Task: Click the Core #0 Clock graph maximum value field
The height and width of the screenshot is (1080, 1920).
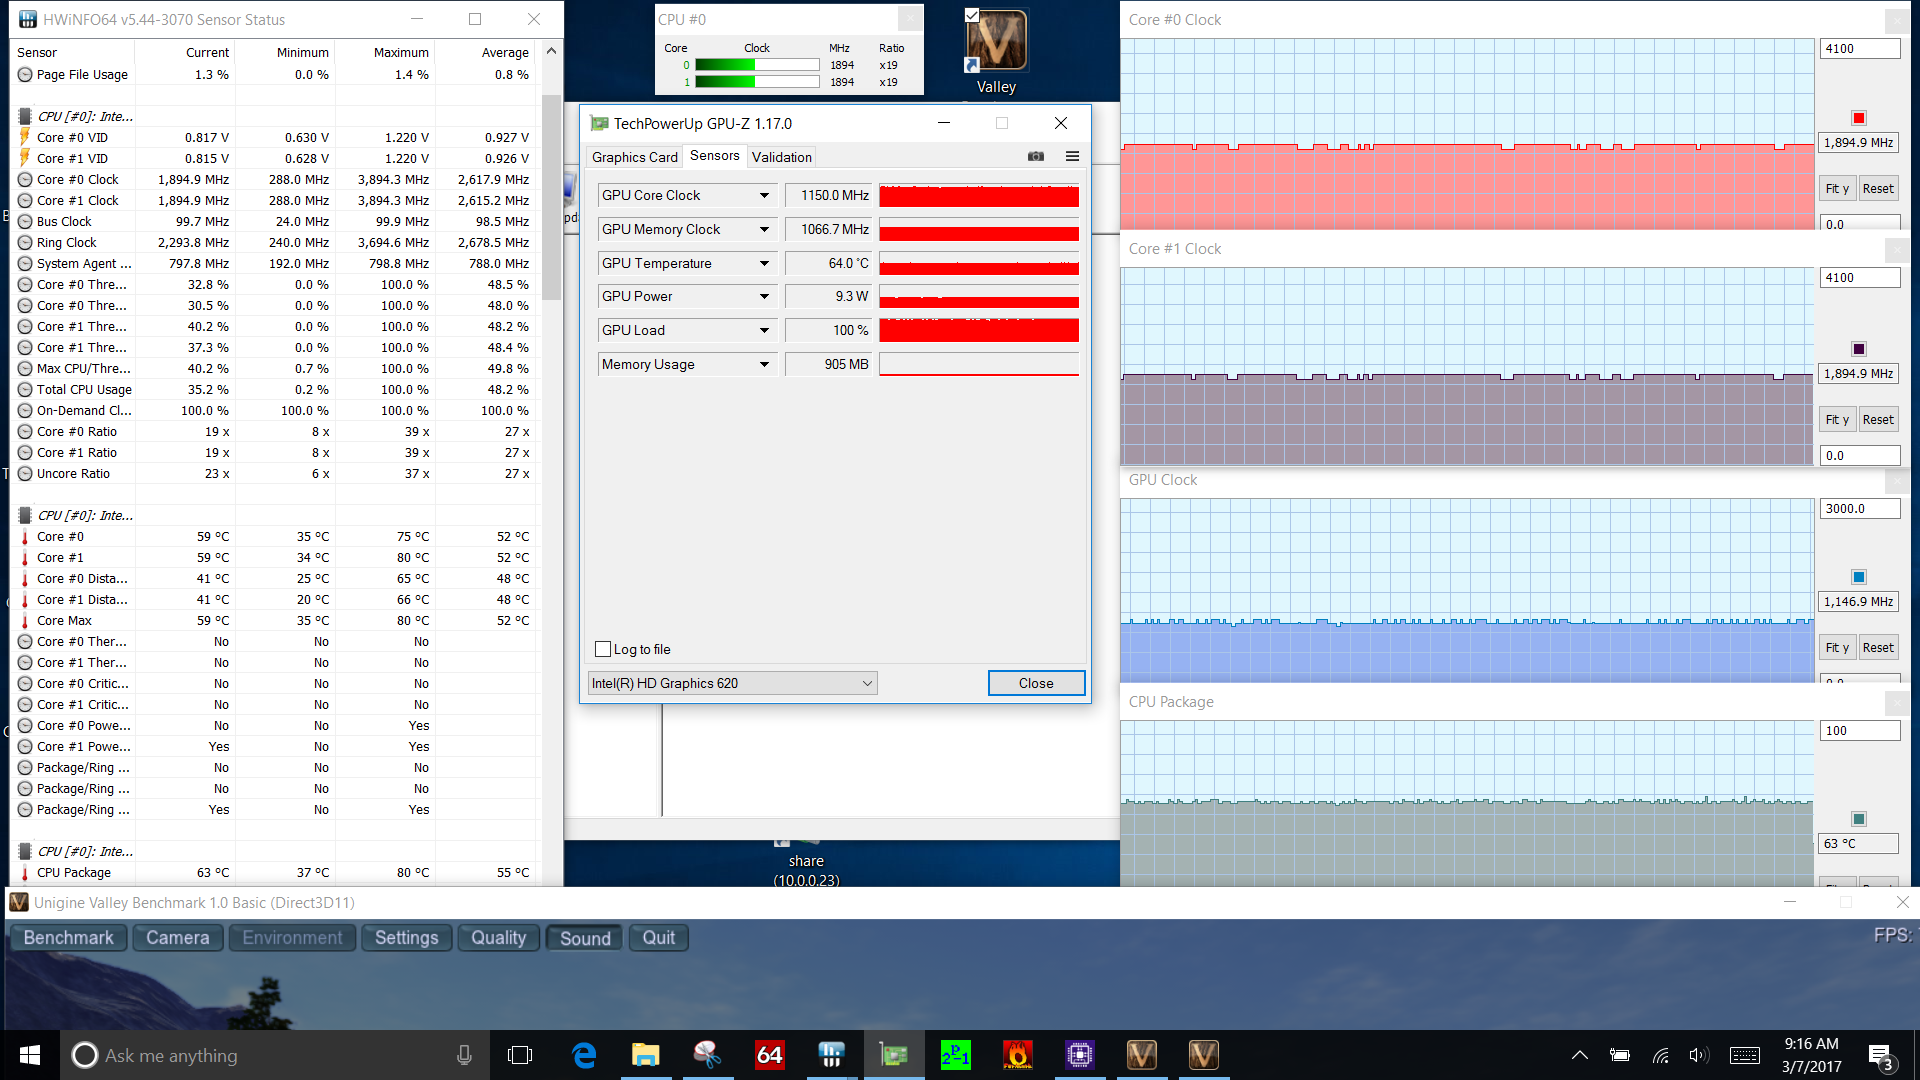Action: click(x=1858, y=49)
